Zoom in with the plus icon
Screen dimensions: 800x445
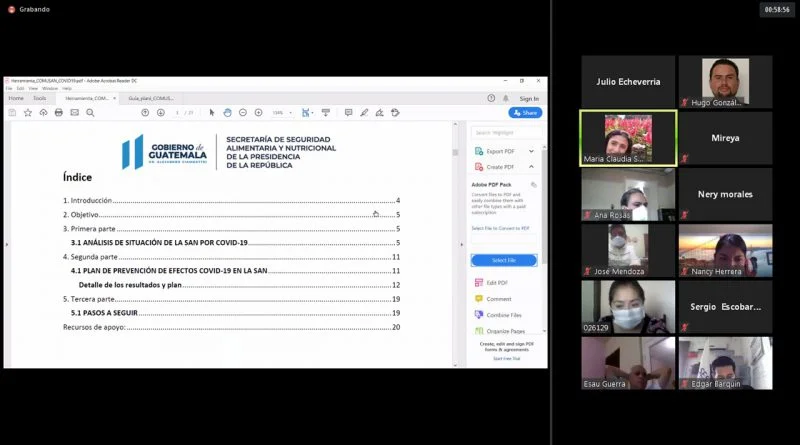point(259,113)
